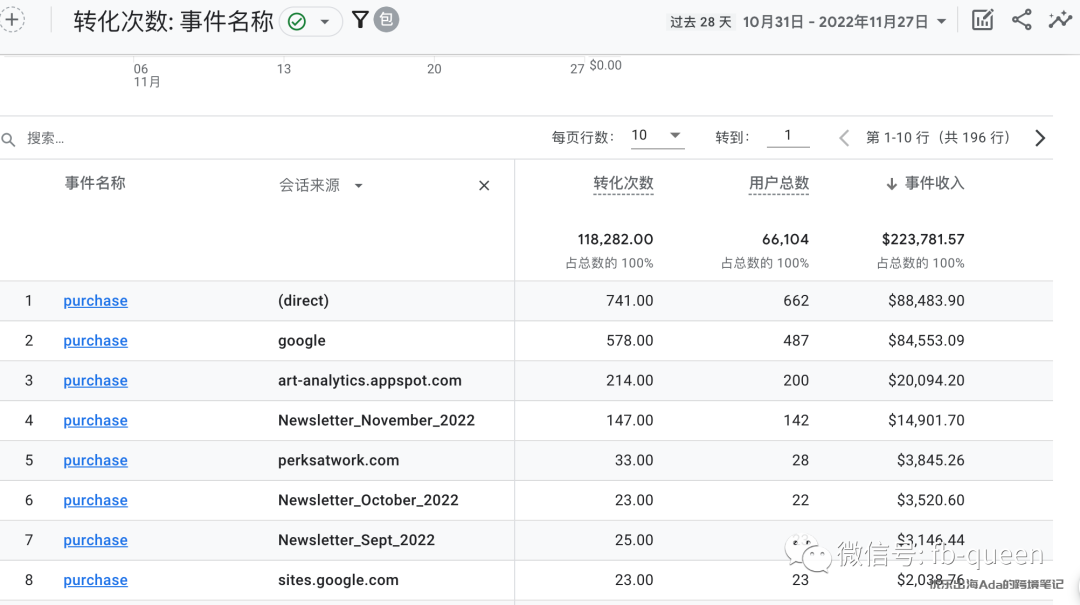Click the (direct) source cell

303,301
